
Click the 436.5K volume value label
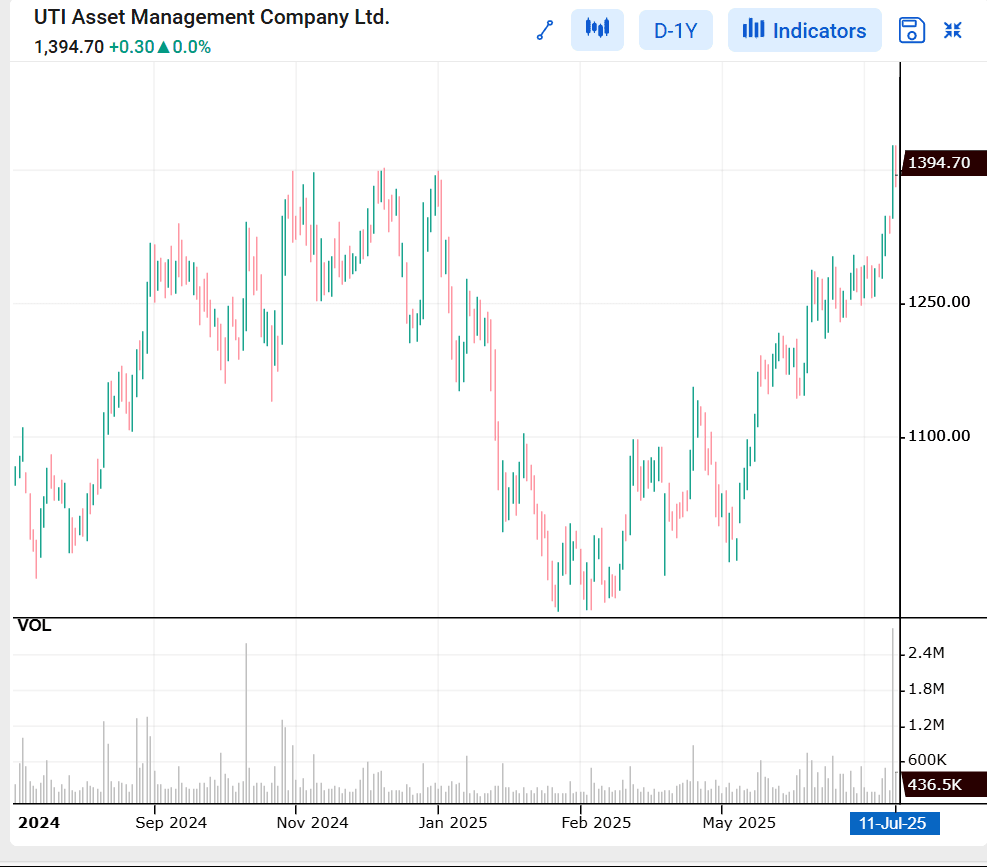(944, 785)
